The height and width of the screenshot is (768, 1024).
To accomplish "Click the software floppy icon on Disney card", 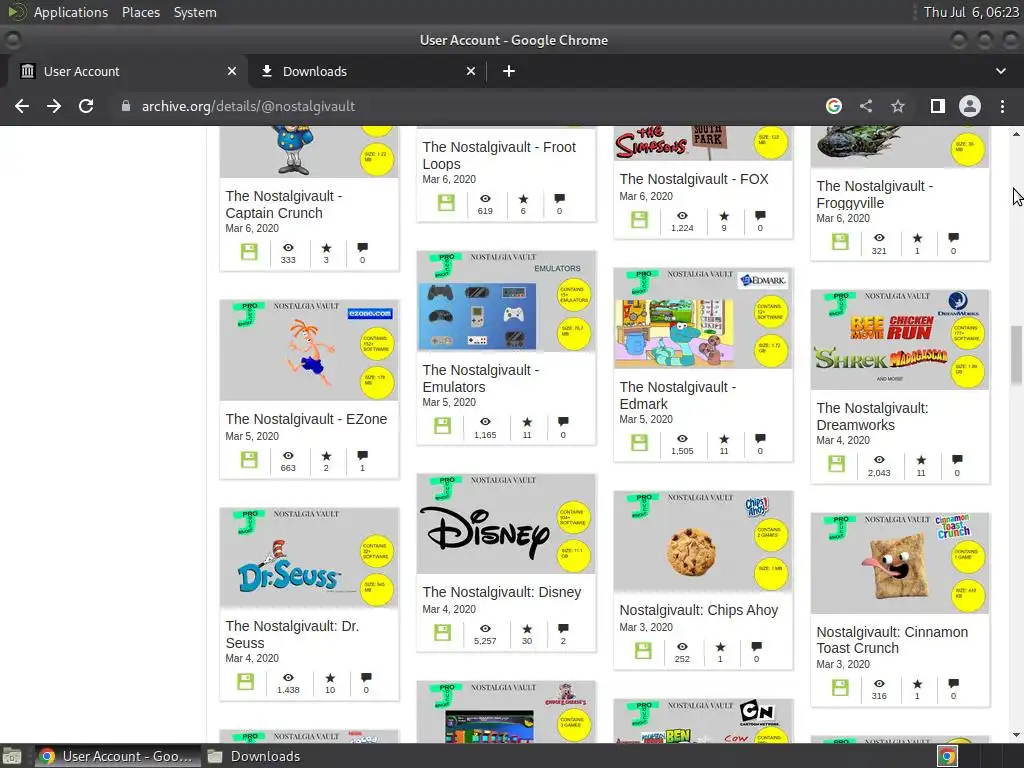I will tap(442, 632).
